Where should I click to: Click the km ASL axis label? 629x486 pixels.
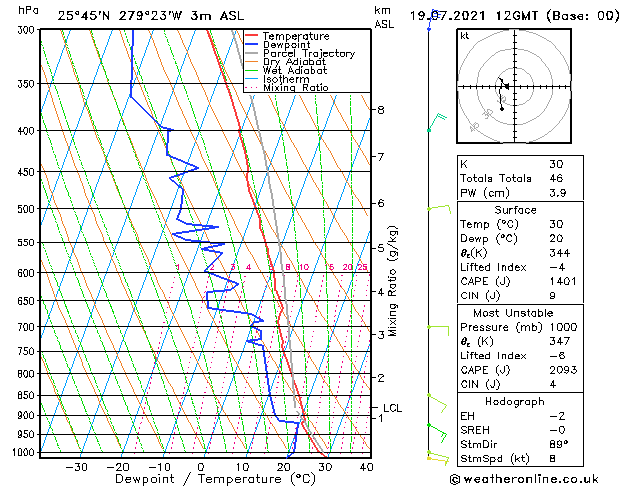(x=384, y=17)
